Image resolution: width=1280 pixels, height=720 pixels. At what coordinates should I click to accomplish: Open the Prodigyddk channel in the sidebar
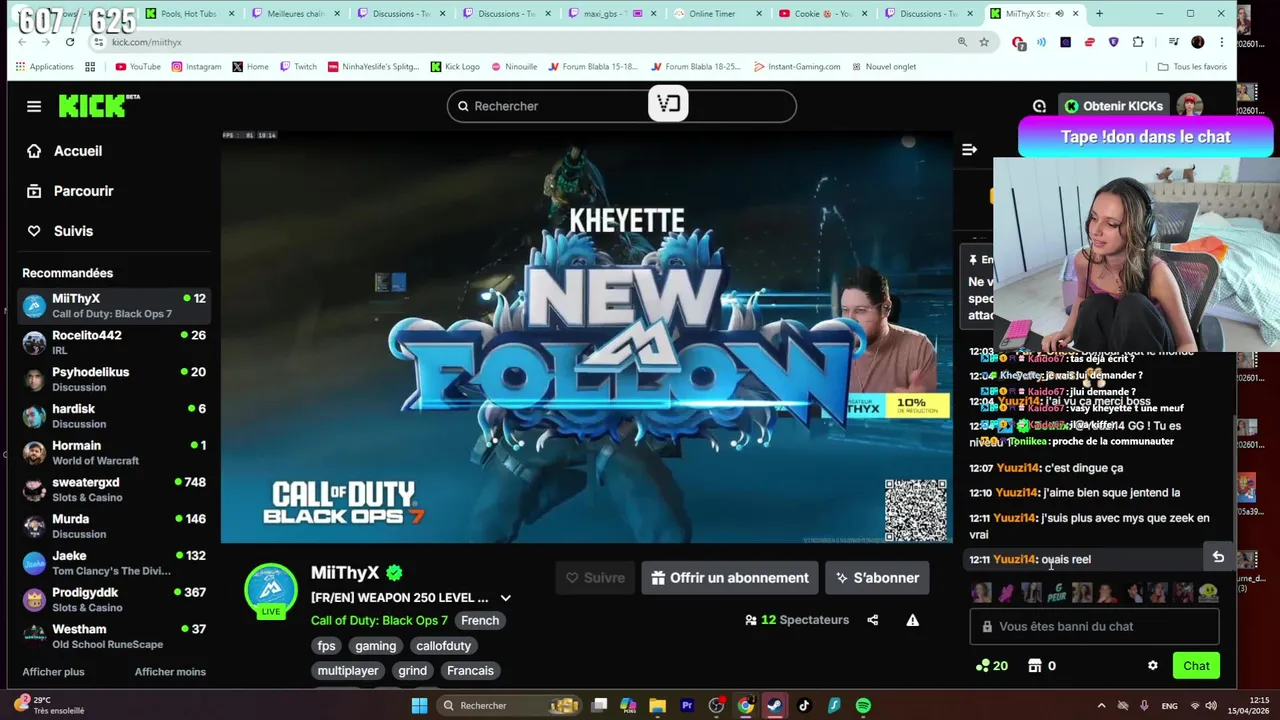(114, 600)
